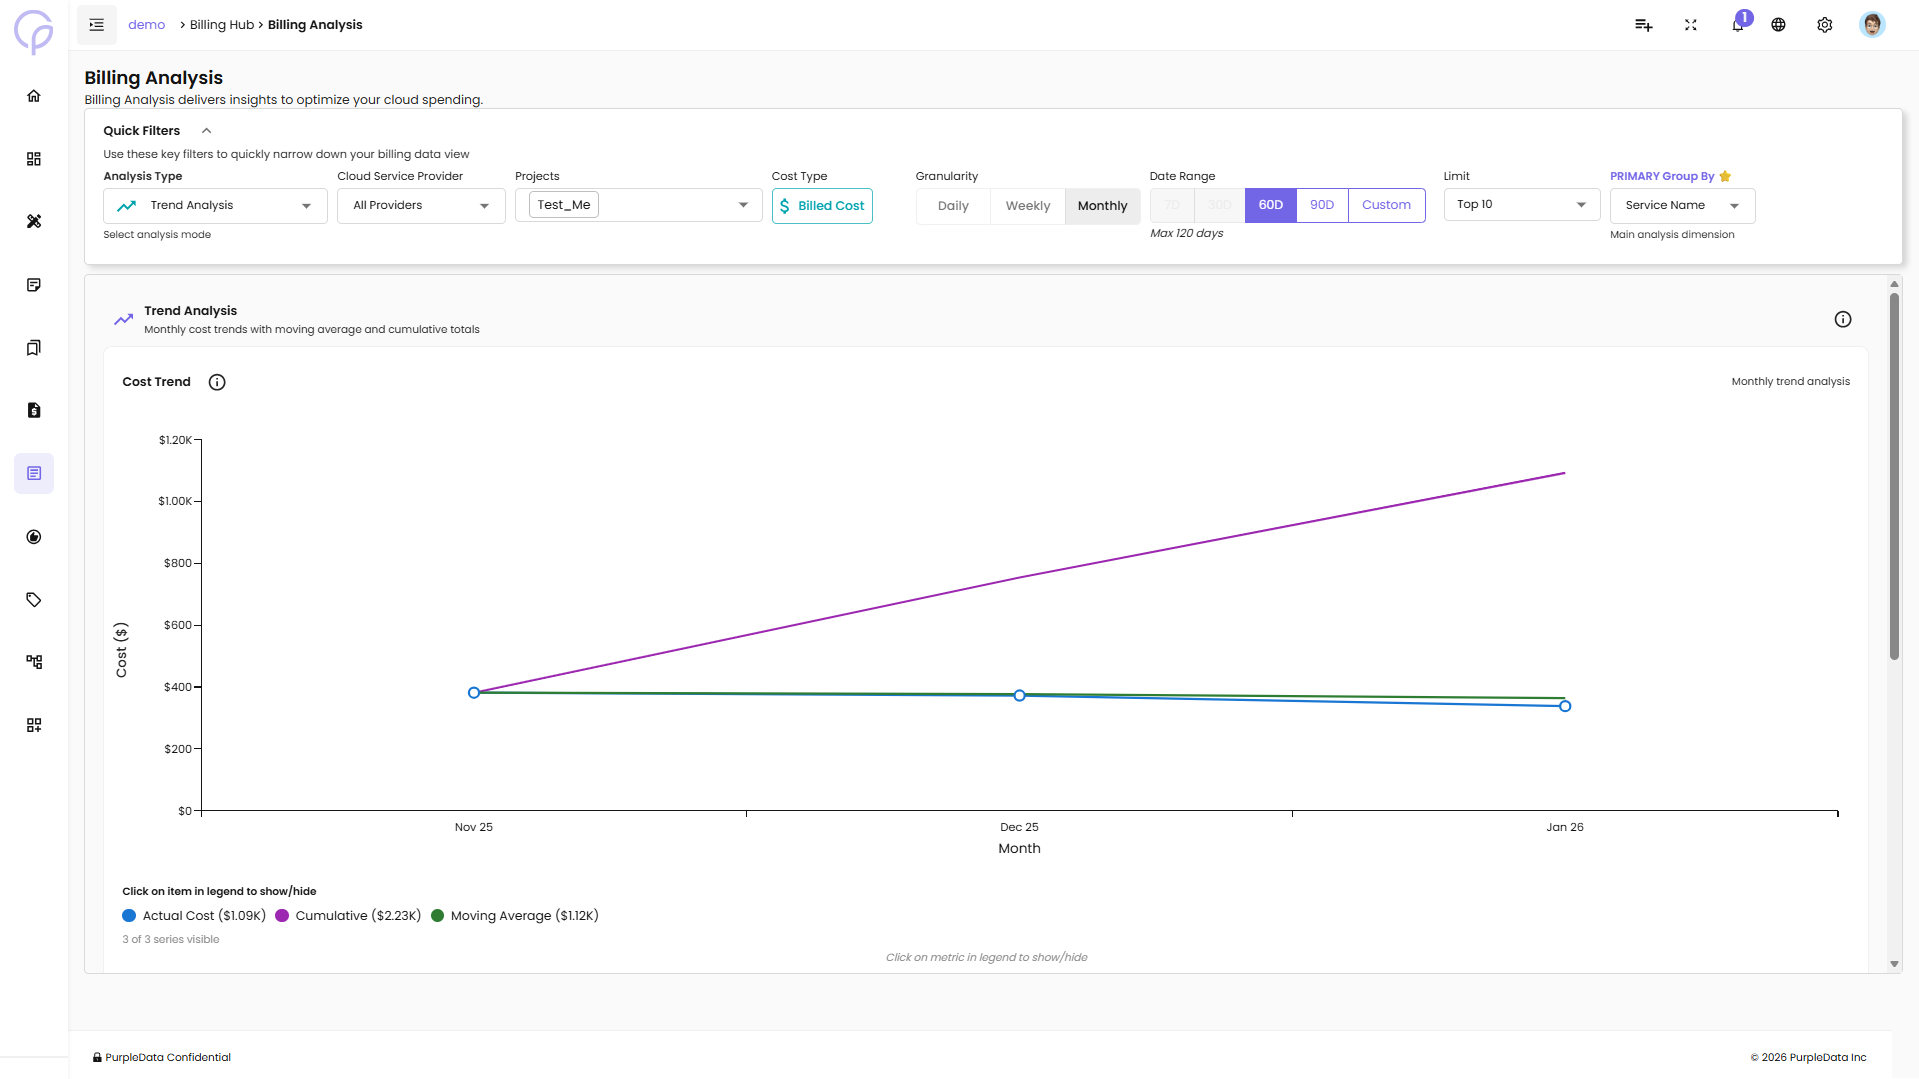Toggle fullscreen with the expand icon
Viewport: 1919px width, 1079px height.
click(x=1690, y=25)
